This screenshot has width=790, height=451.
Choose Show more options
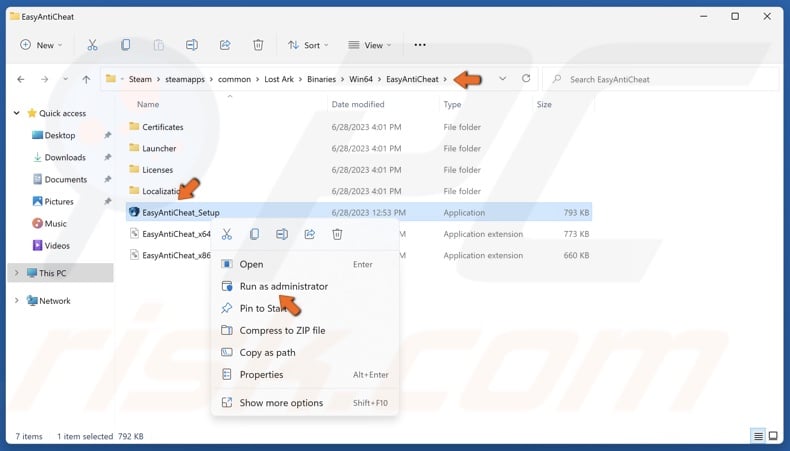[x=305, y=403]
